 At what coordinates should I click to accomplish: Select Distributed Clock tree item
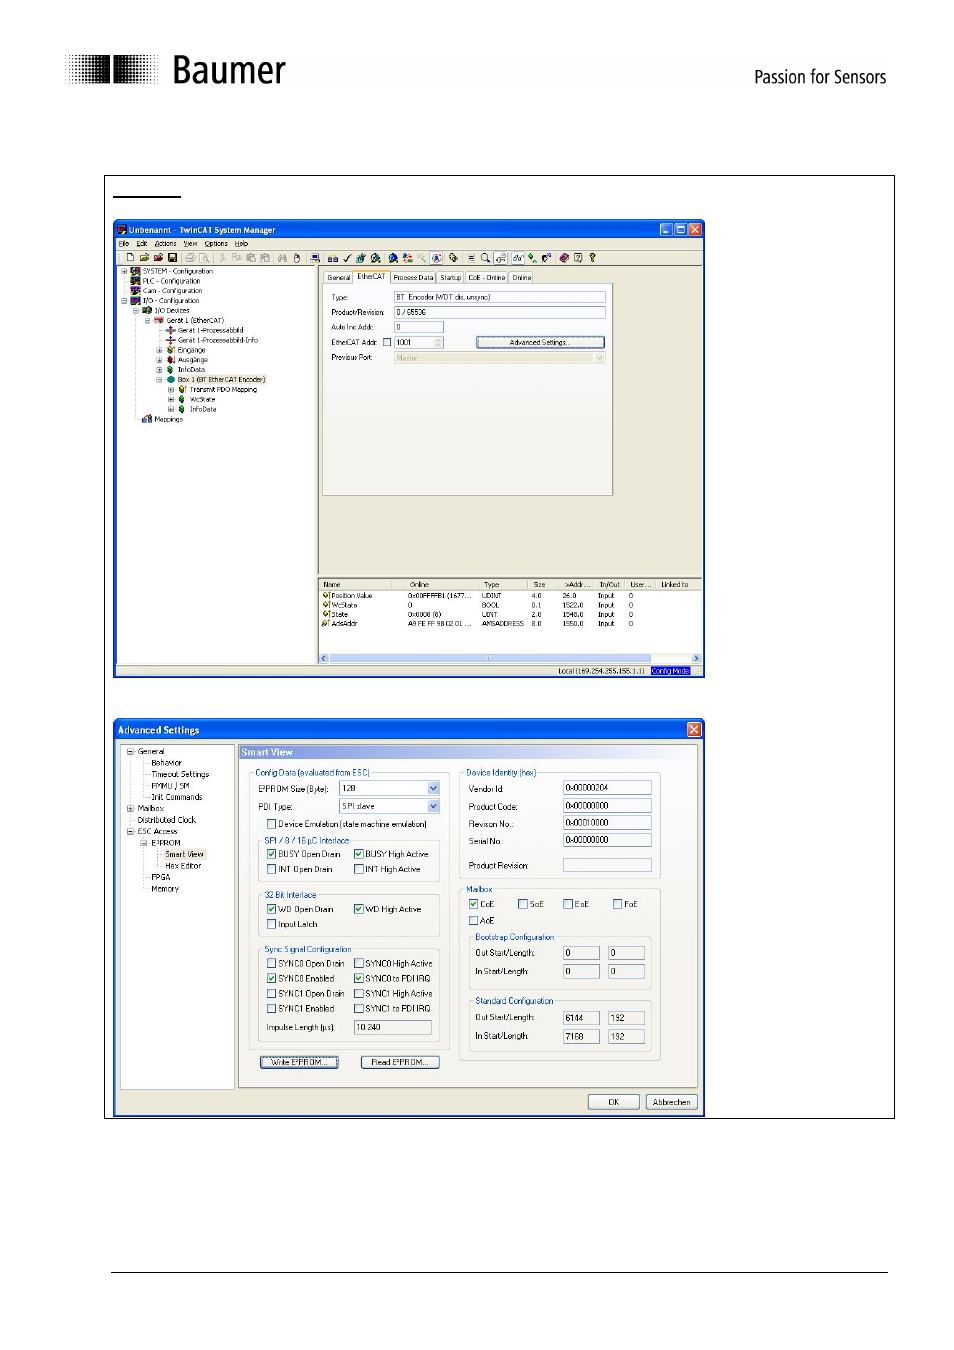tap(166, 820)
